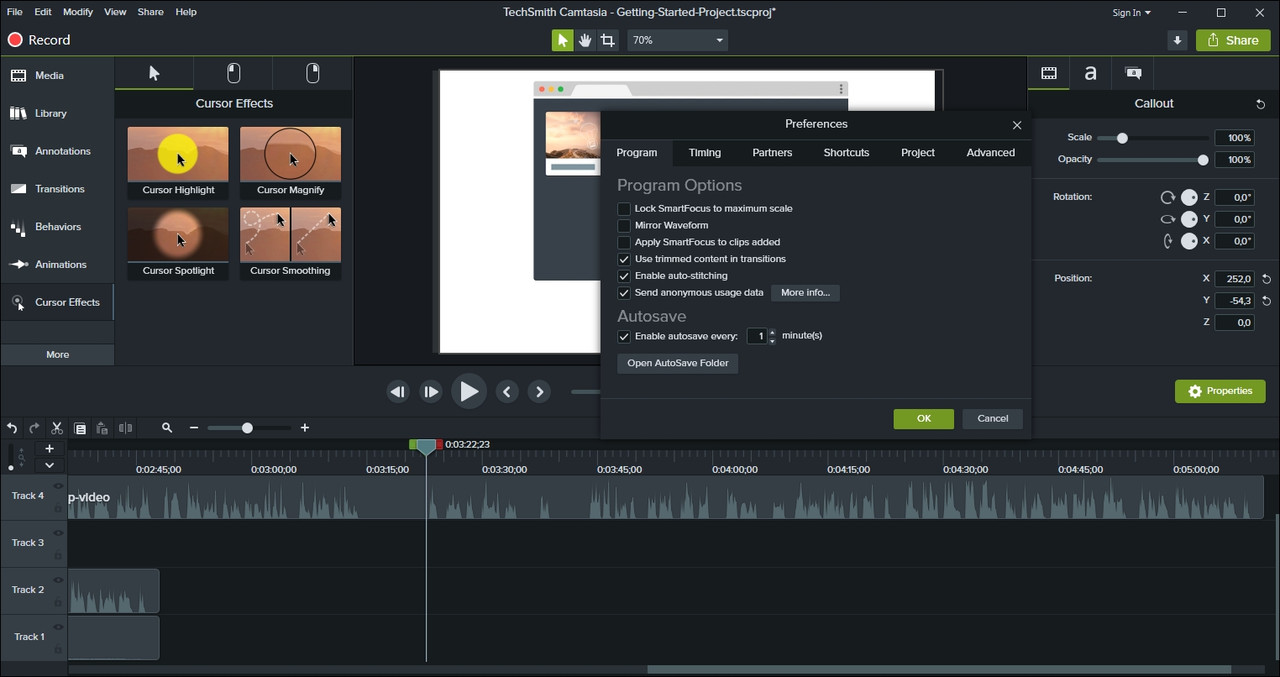This screenshot has height=677, width=1280.
Task: Select Cursor Effects in the sidebar
Action: pos(57,302)
